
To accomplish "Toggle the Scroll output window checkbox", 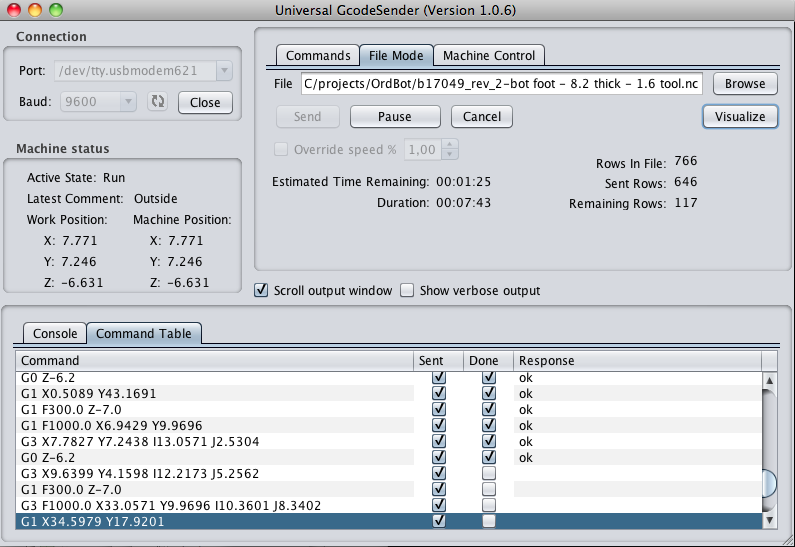I will pos(262,291).
